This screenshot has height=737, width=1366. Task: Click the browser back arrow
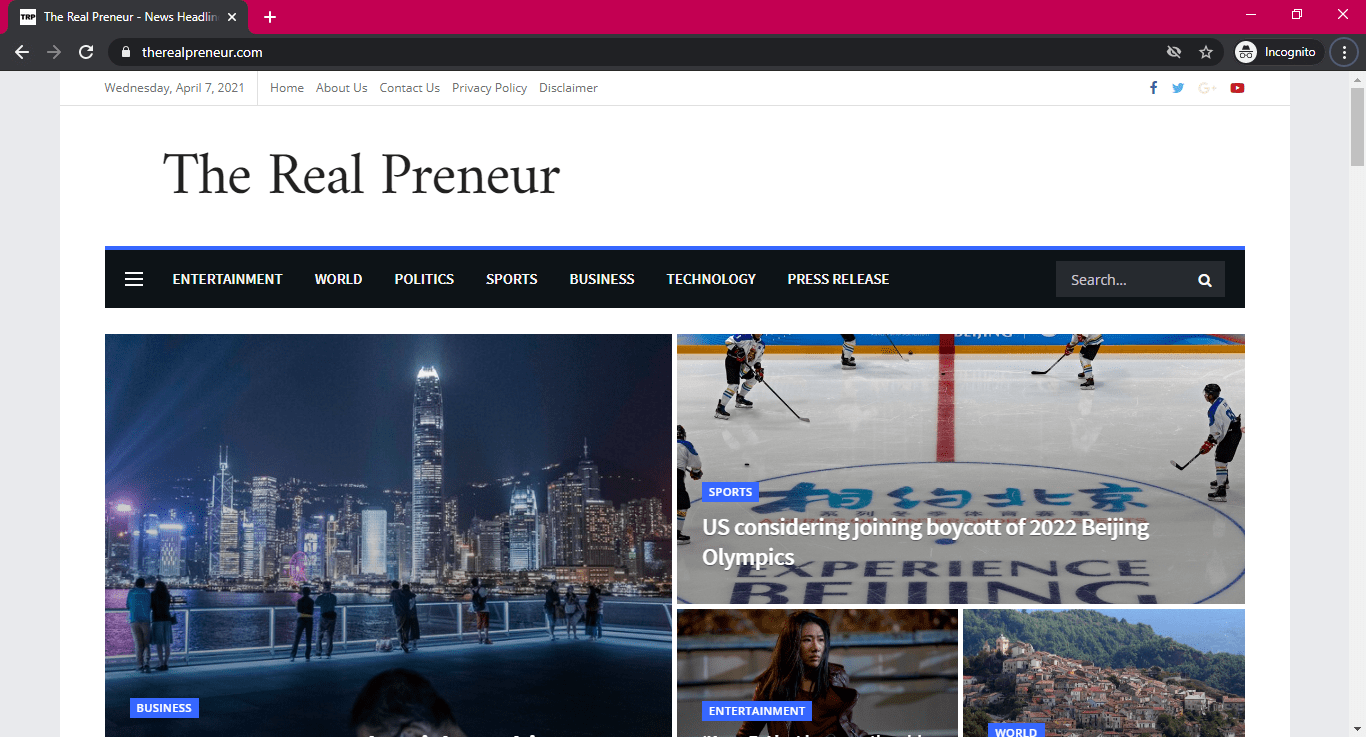point(22,52)
